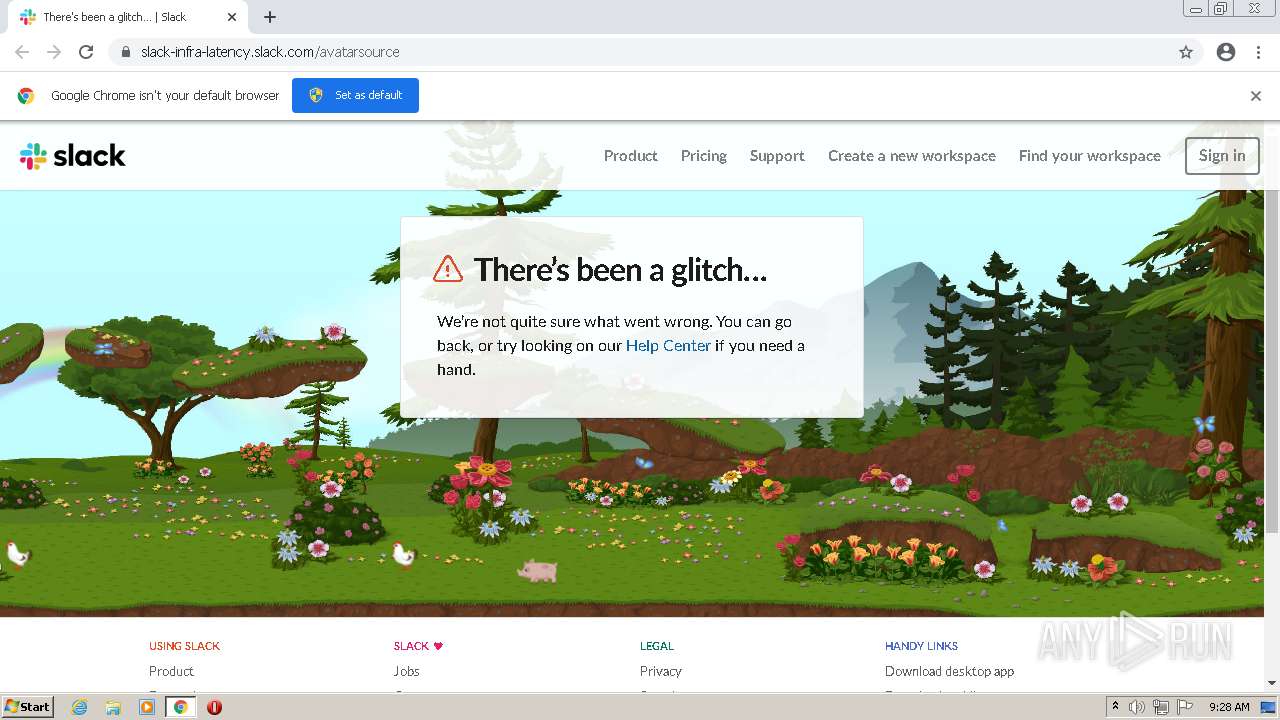Open File Explorer from the taskbar
Viewport: 1280px width, 720px height.
[113, 707]
